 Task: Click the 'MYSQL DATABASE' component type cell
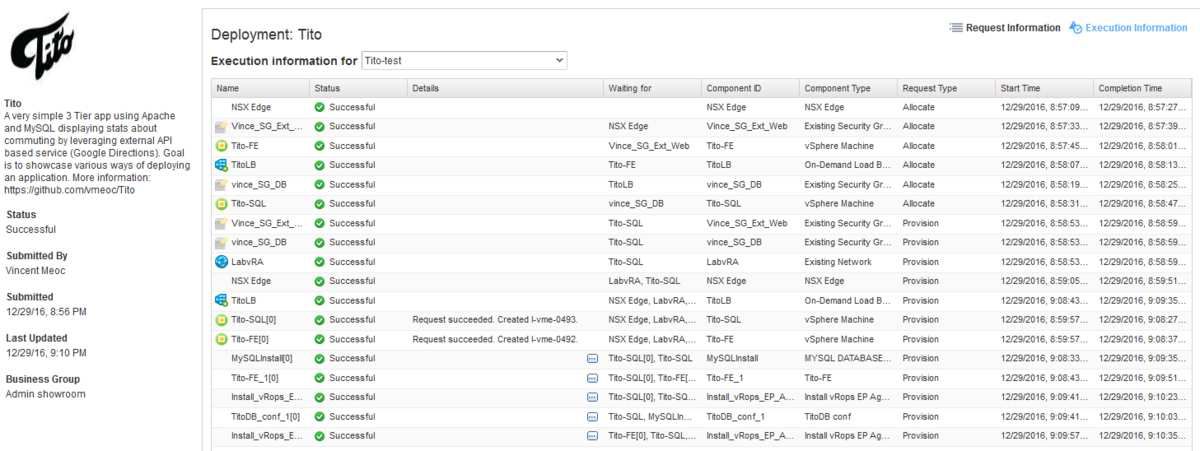pos(847,359)
